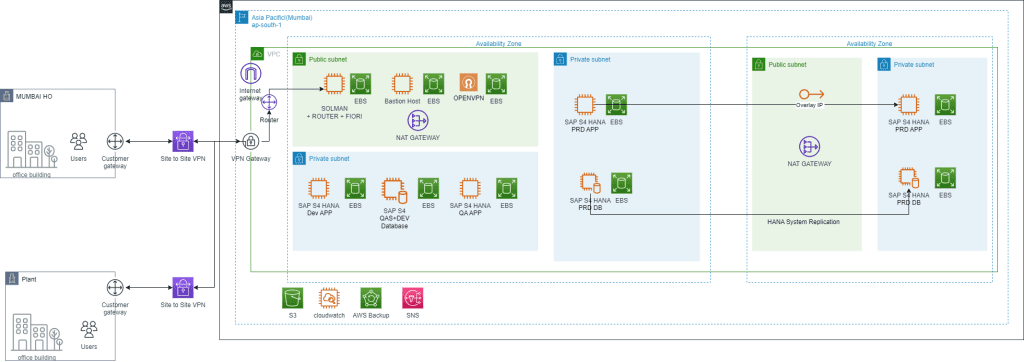The height and width of the screenshot is (362, 1024).
Task: Select the SAP S4 HANA Dev APP instance
Action: [319, 188]
